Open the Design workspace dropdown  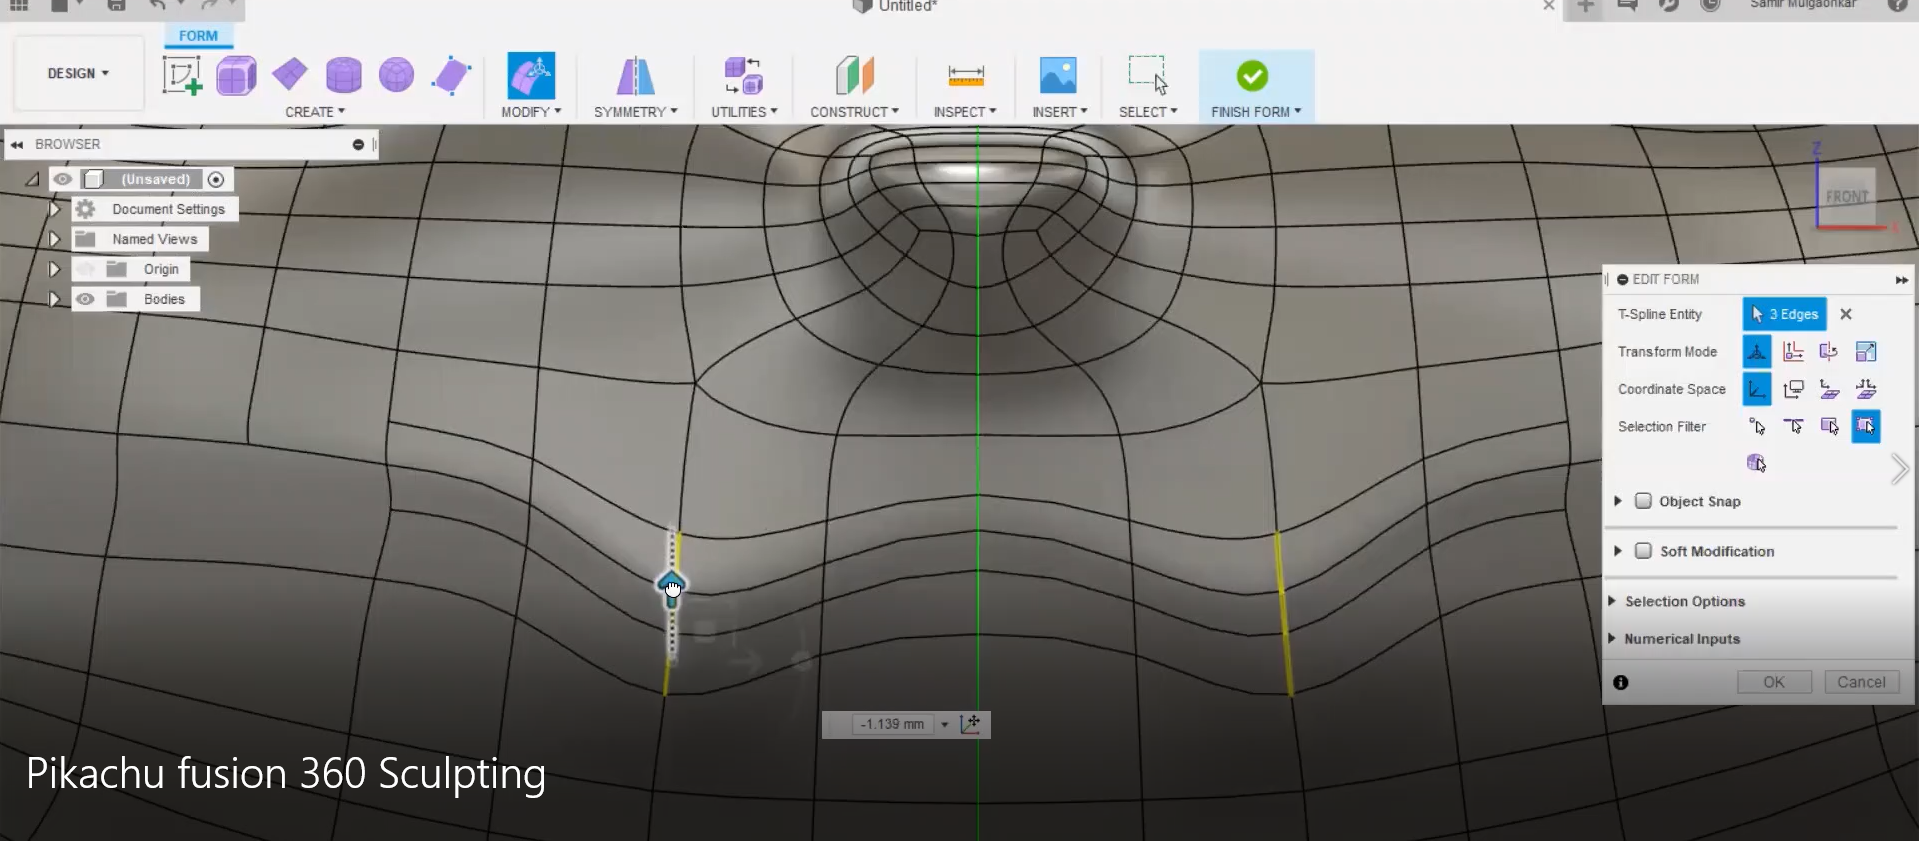tap(78, 73)
